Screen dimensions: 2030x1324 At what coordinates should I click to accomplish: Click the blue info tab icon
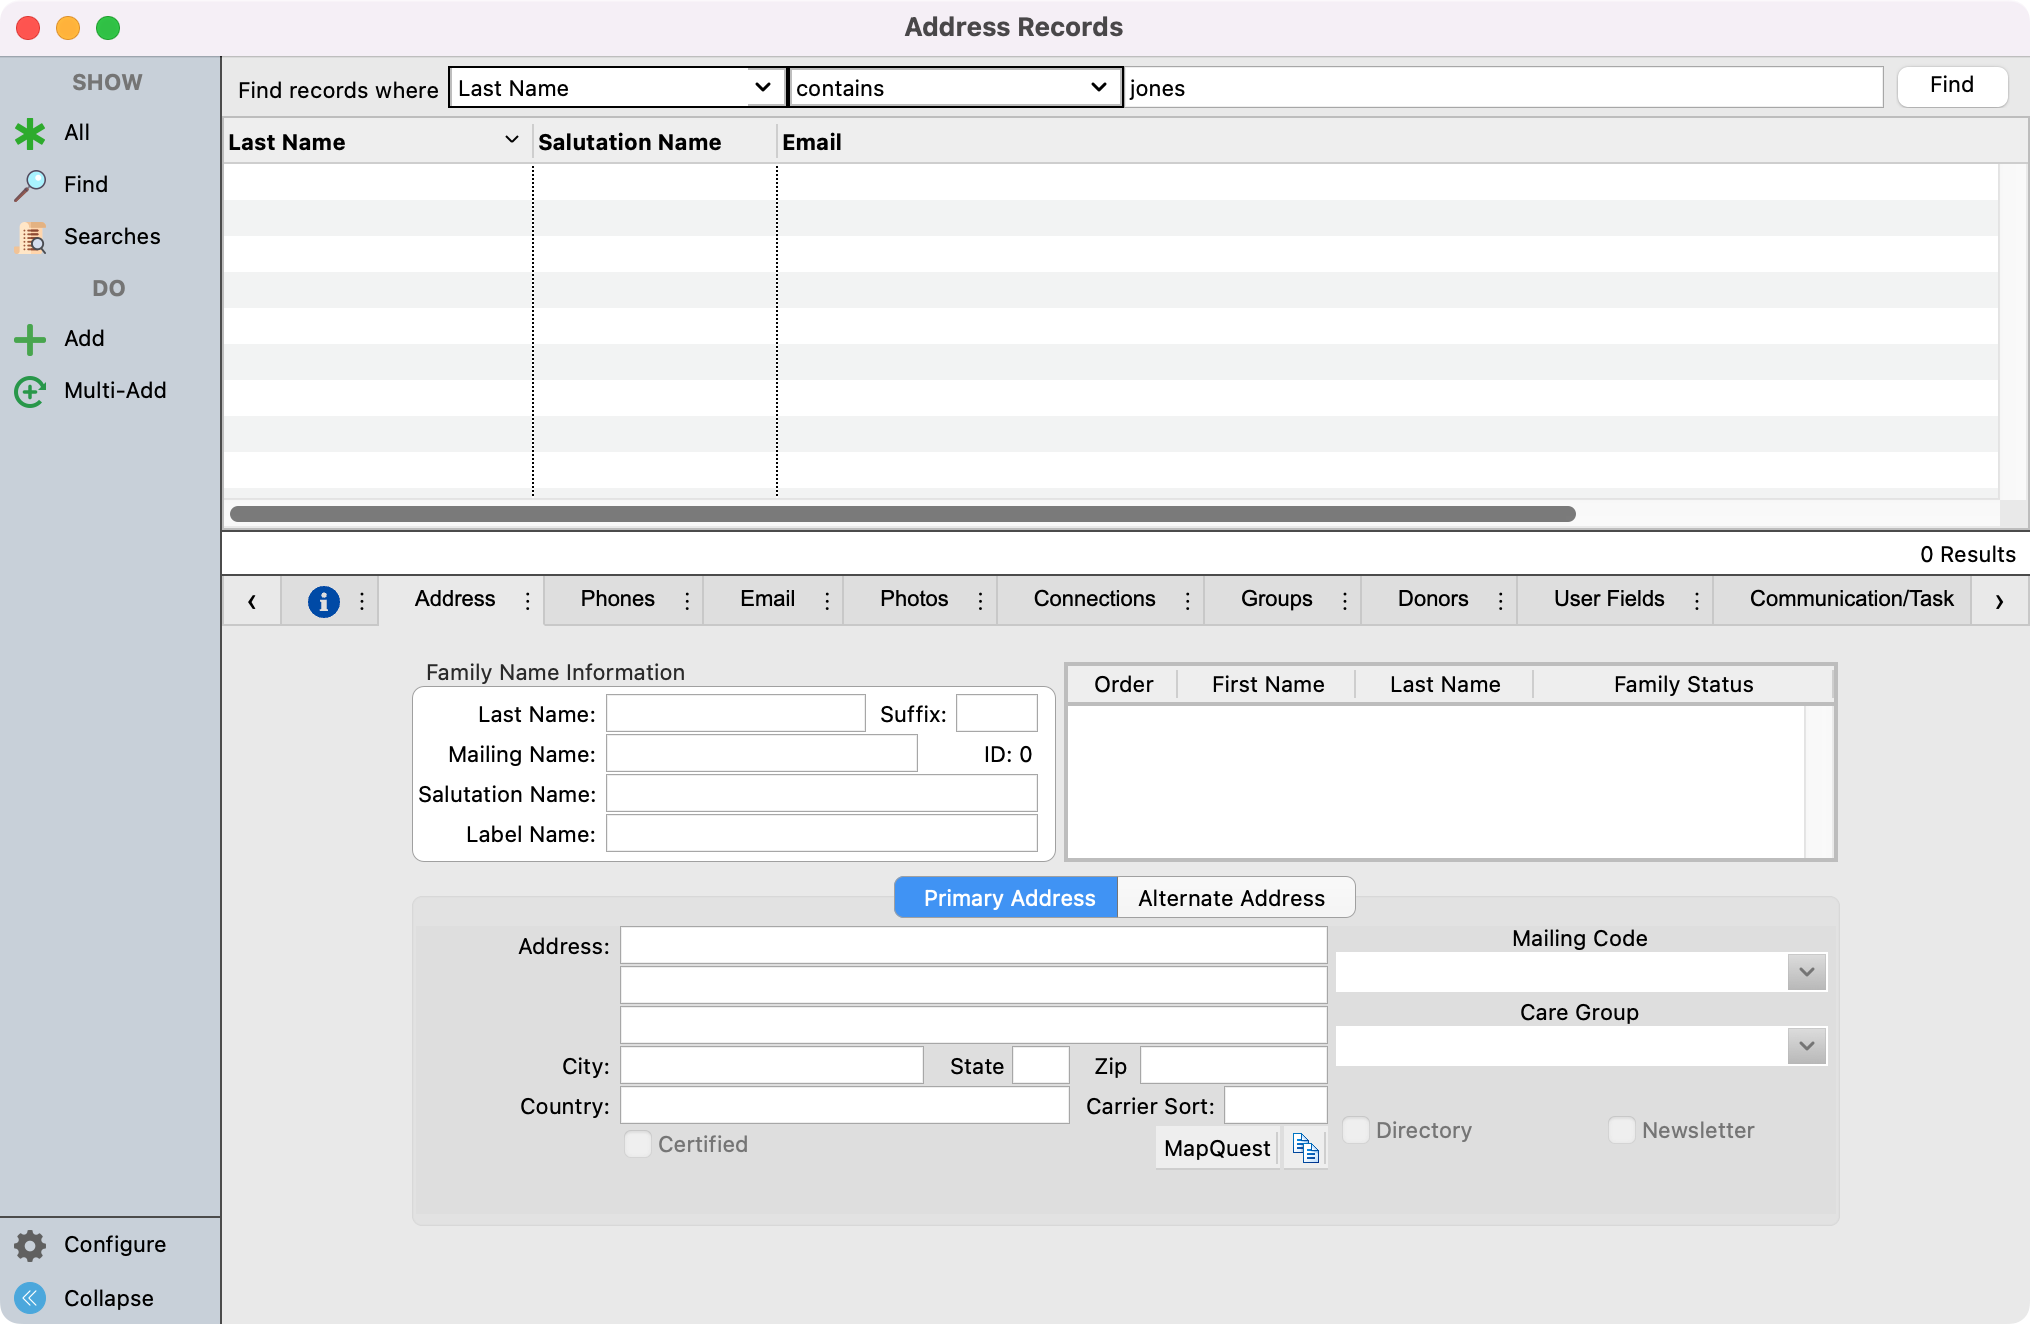coord(323,601)
